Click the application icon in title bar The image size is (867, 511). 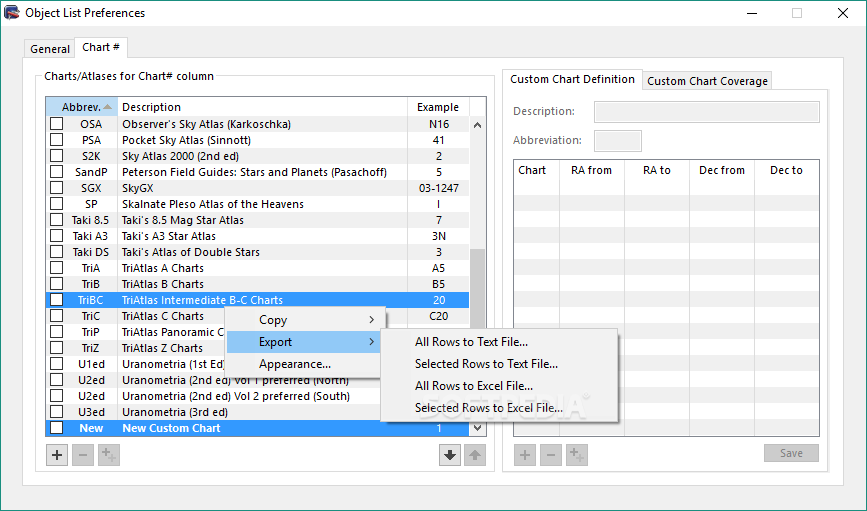[12, 12]
